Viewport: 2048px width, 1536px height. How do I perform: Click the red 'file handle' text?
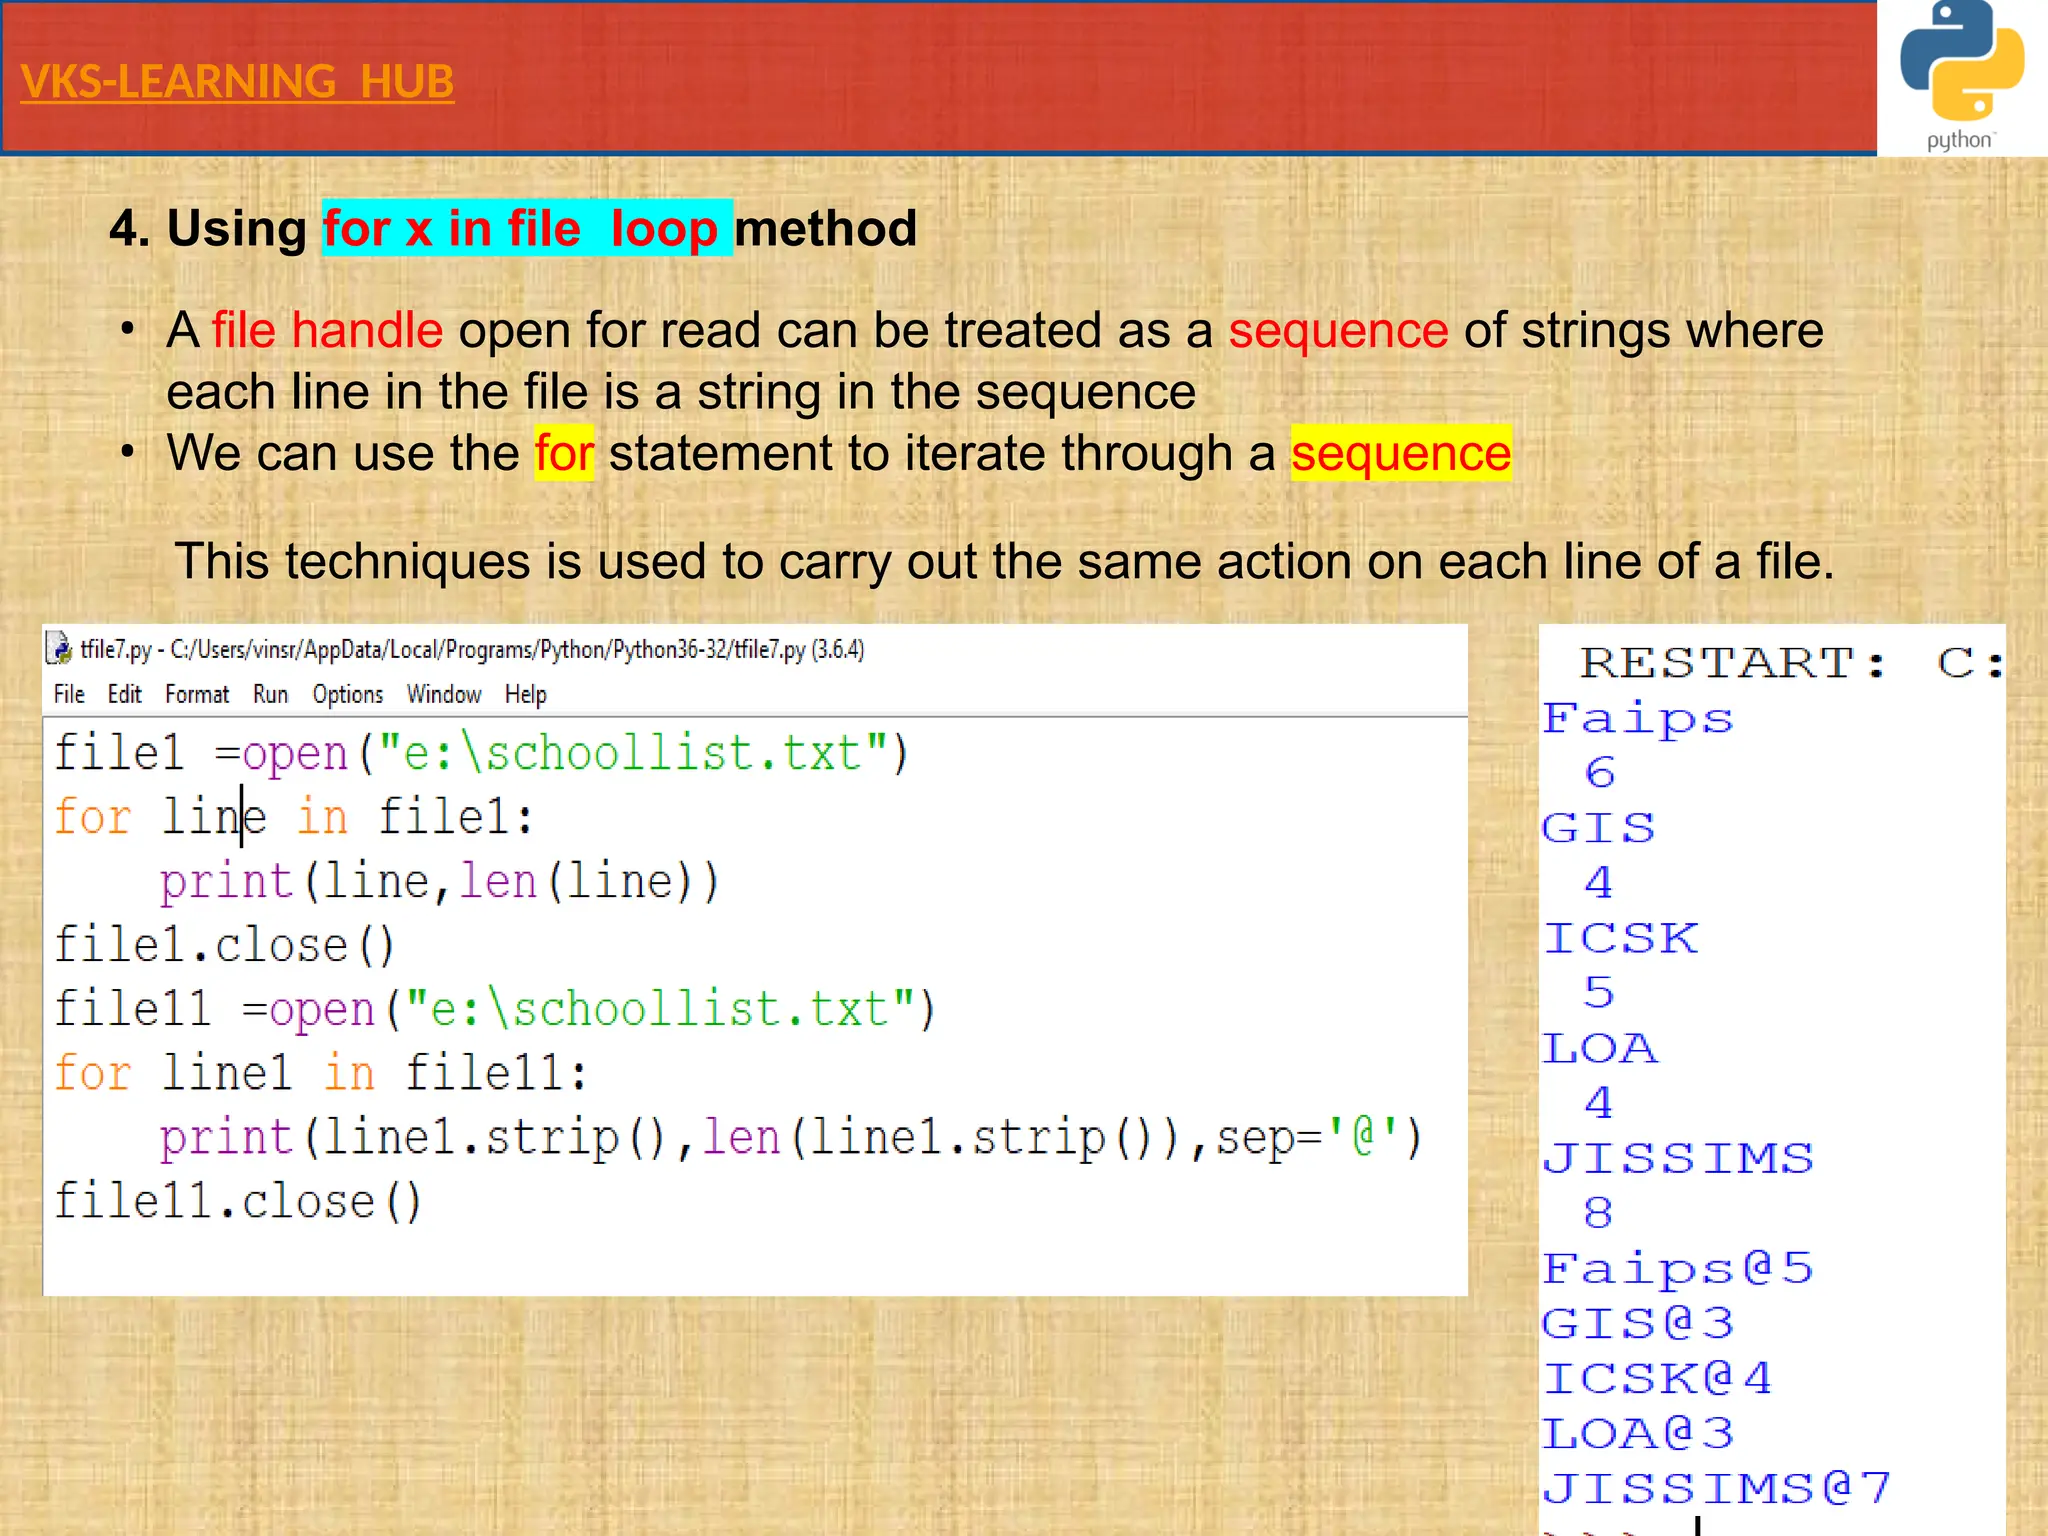pos(327,330)
